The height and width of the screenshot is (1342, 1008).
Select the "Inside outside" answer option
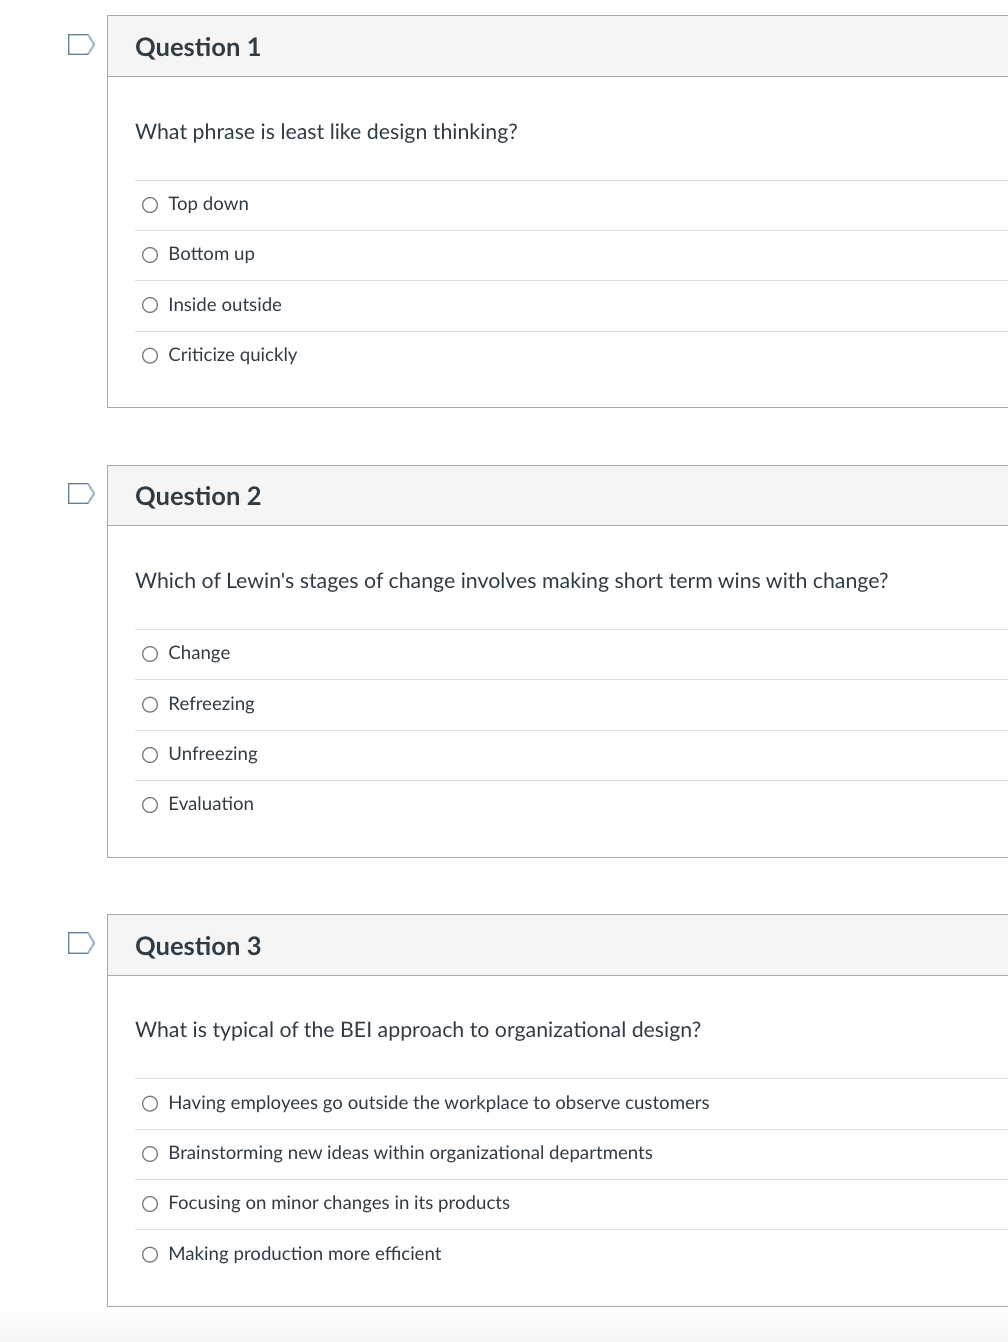pos(149,305)
